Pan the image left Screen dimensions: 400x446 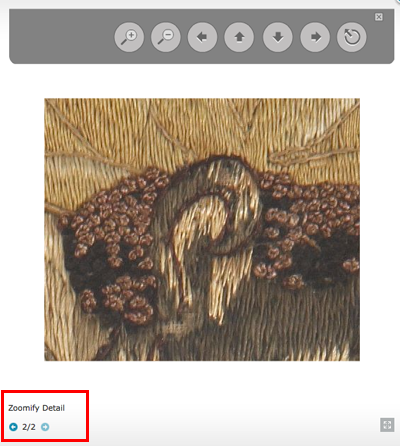[x=202, y=37]
